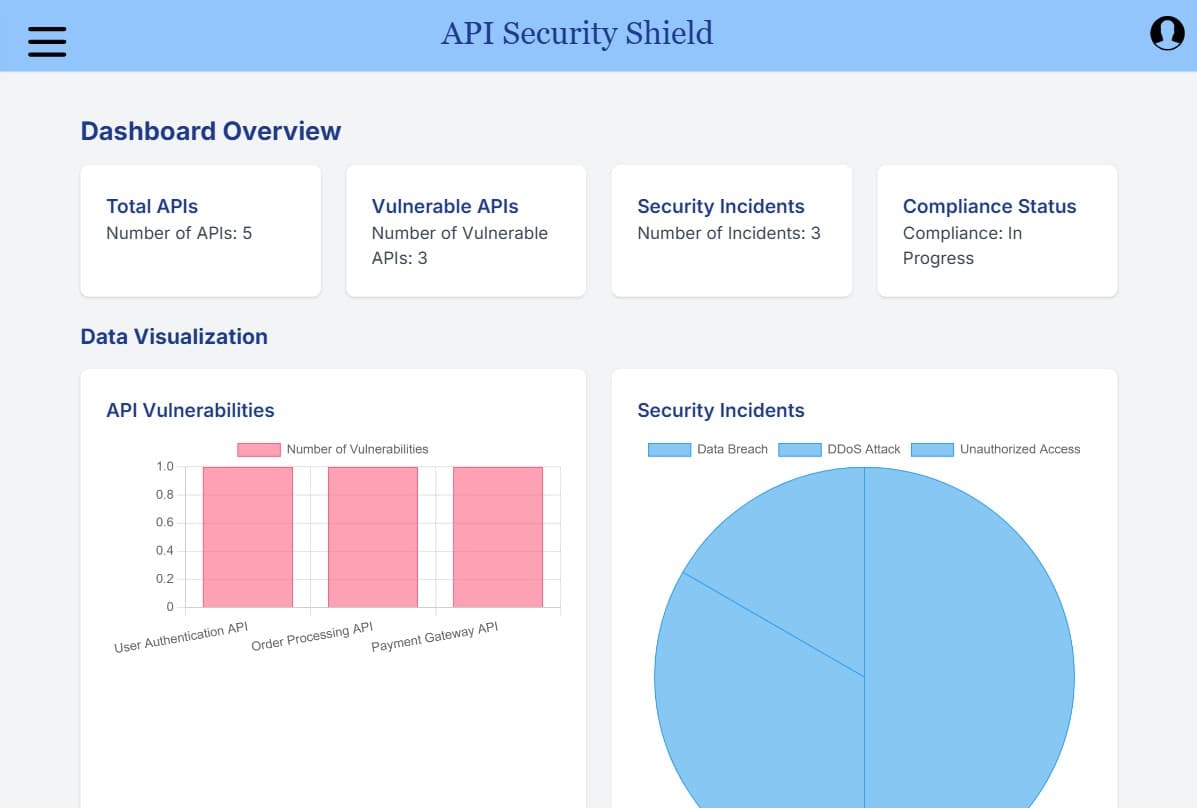Select the Total APIs summary card
1197x808 pixels.
pos(200,230)
